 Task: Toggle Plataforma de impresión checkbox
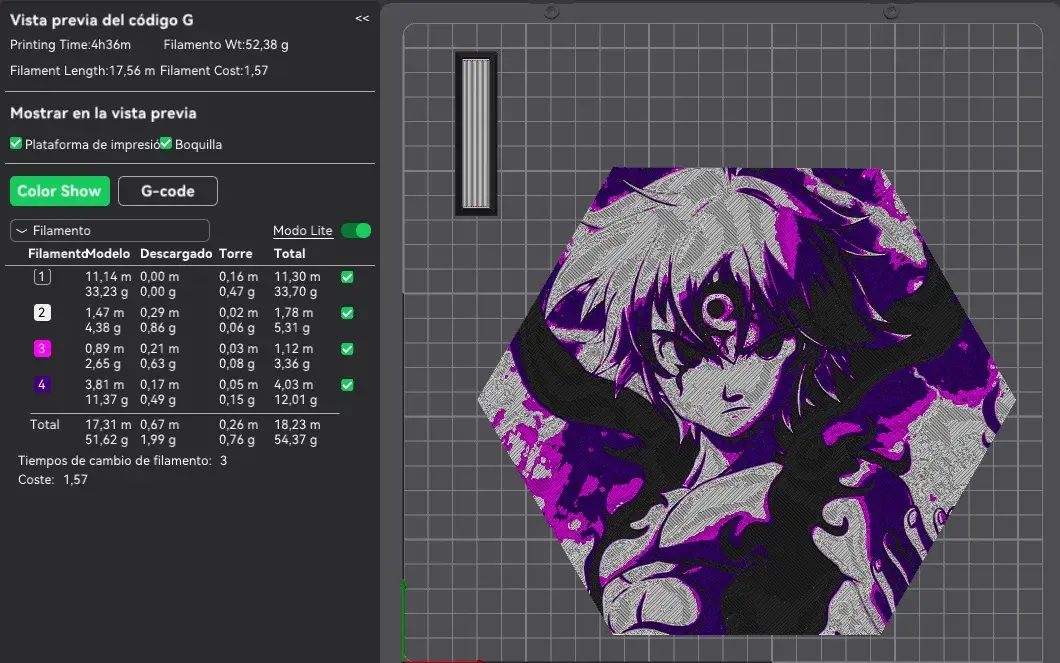16,143
